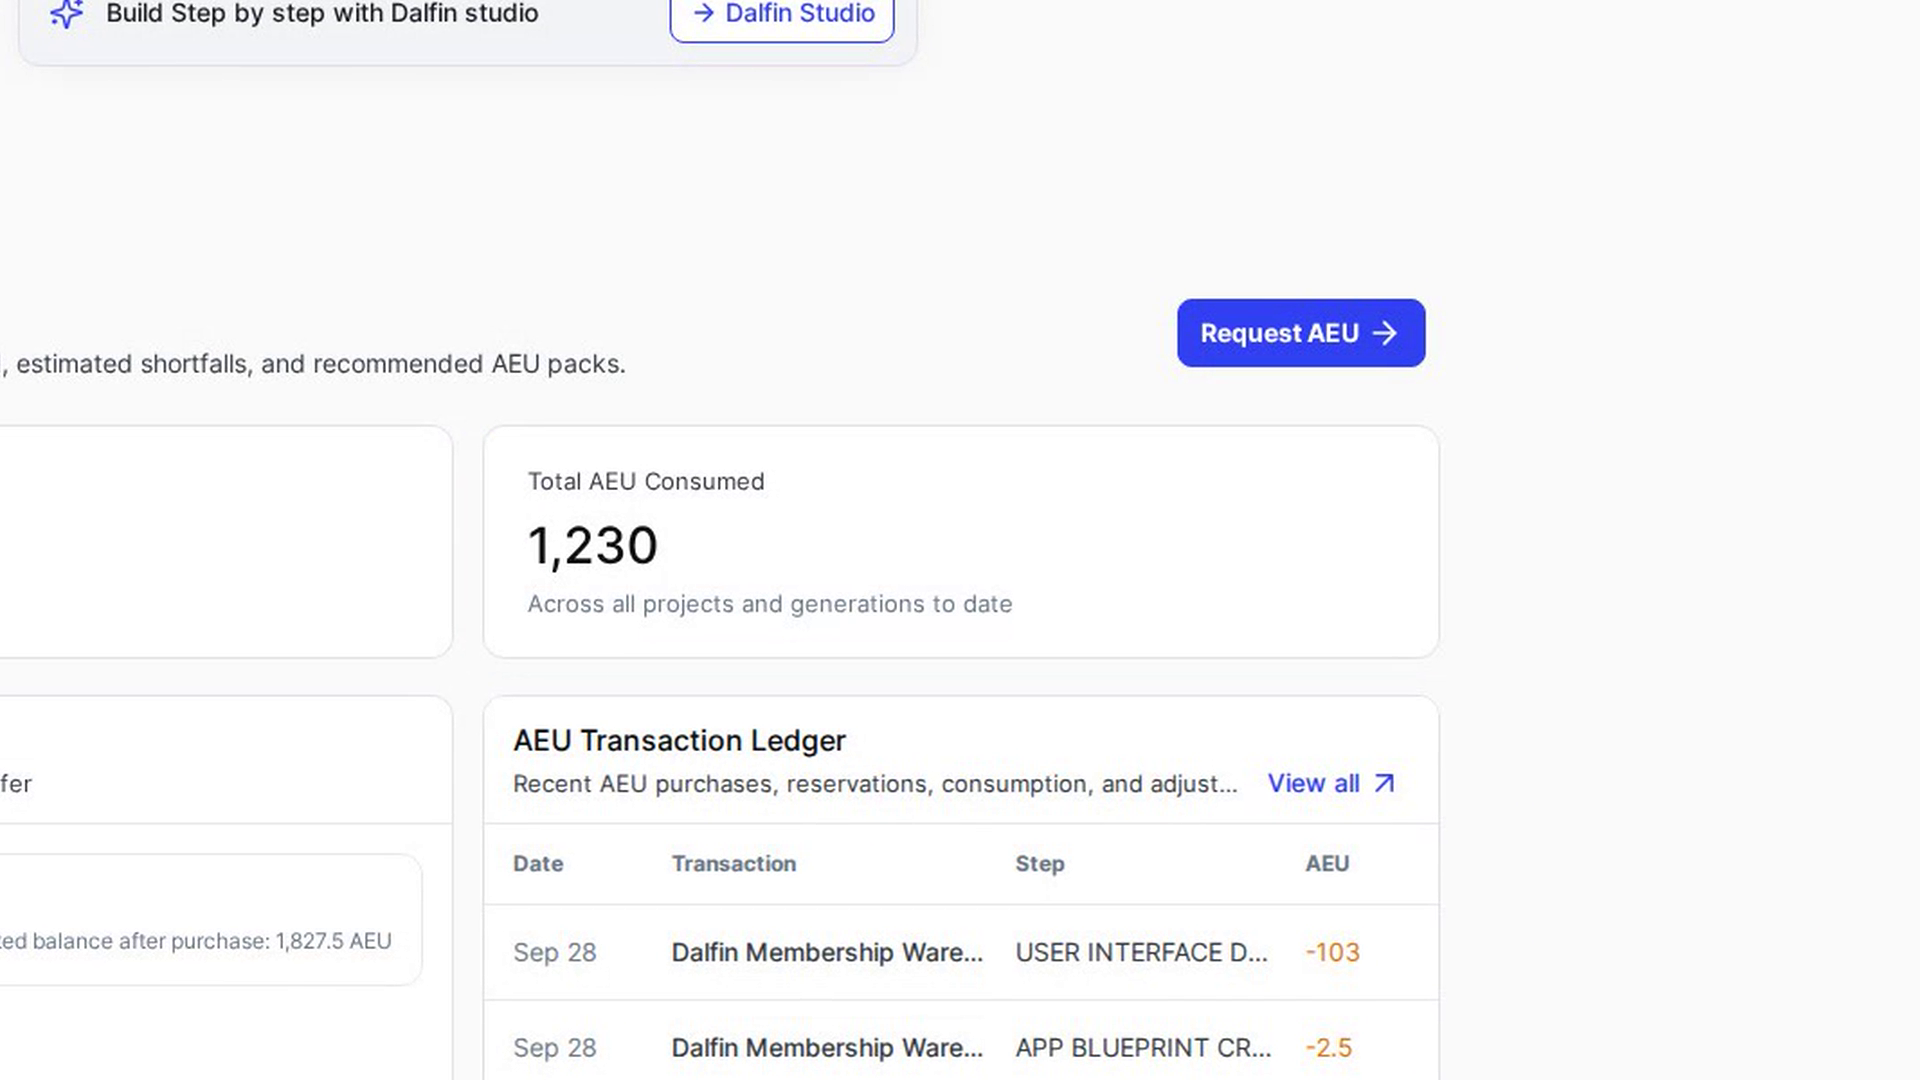Click the 1,230 total consumed value
The width and height of the screenshot is (1920, 1080).
(x=592, y=546)
